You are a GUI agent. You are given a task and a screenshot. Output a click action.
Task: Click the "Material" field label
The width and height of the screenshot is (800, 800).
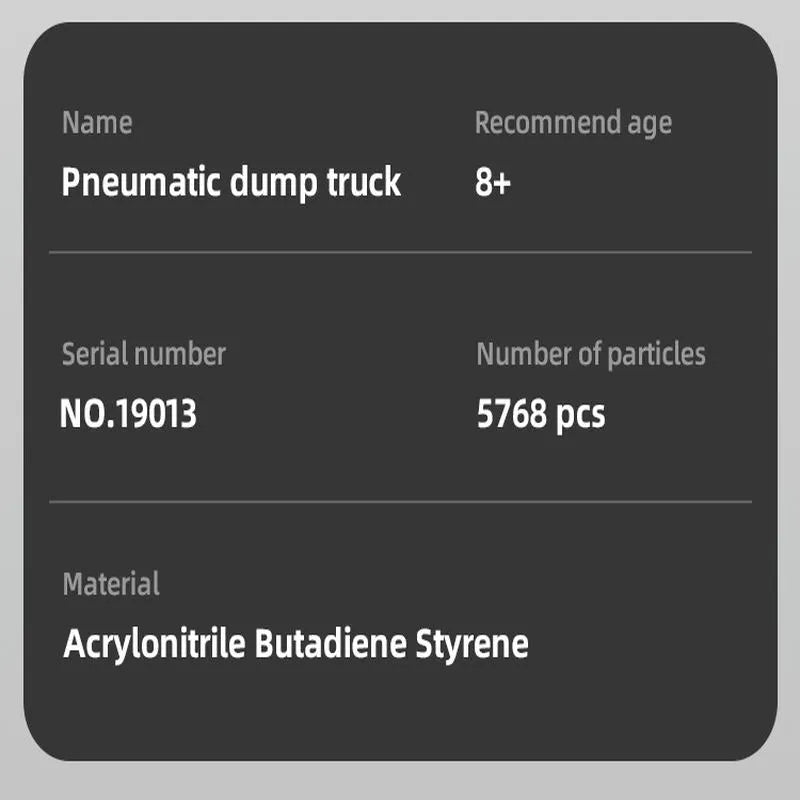click(x=111, y=584)
